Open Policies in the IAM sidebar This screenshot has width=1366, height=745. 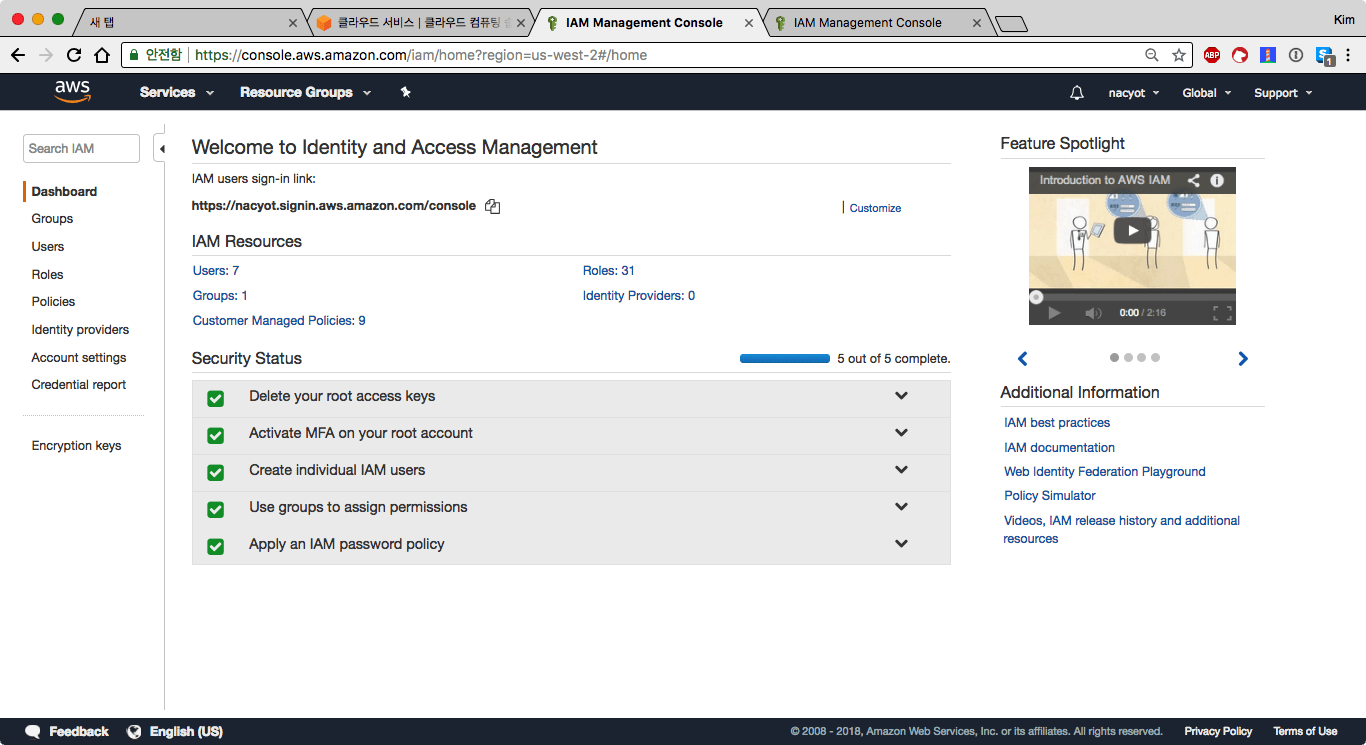tap(53, 301)
